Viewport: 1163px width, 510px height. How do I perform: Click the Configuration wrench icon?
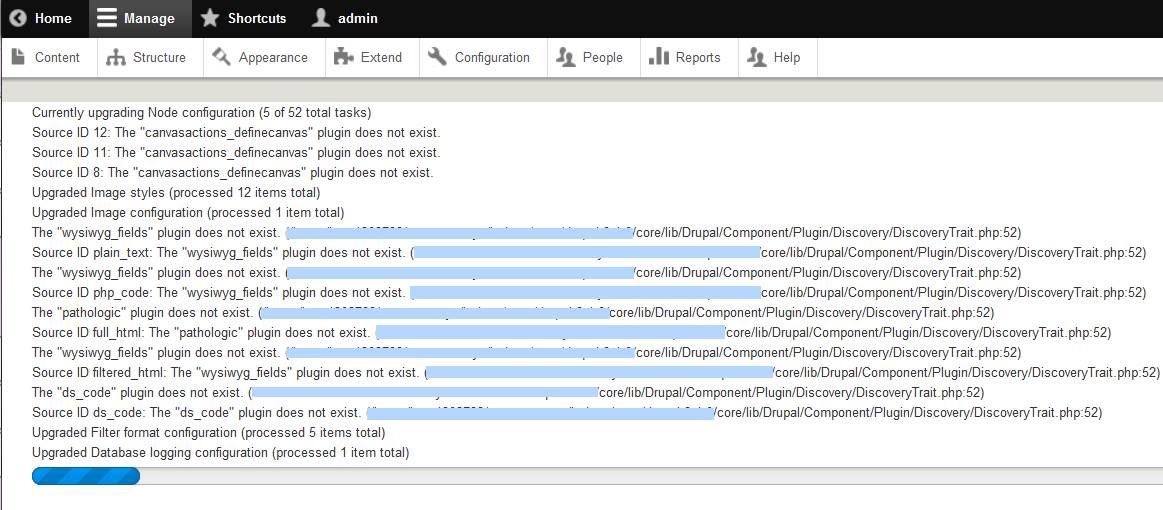coord(438,56)
